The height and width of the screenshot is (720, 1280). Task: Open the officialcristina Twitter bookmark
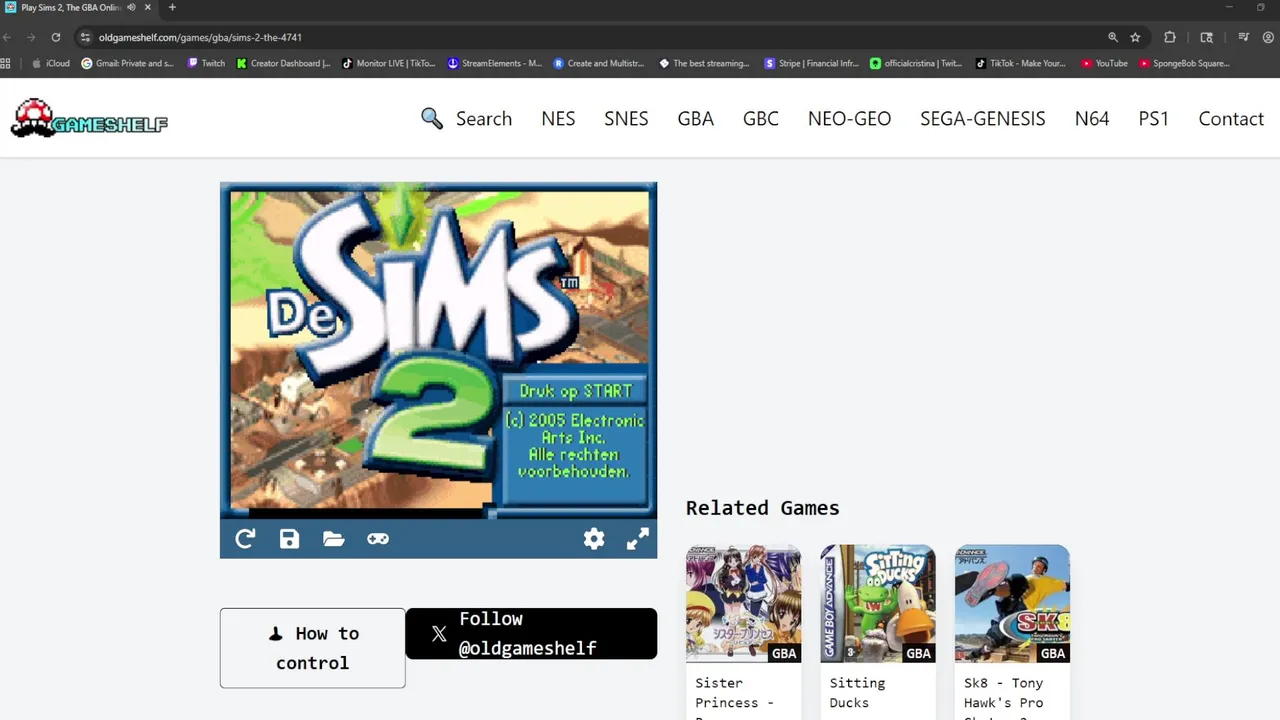(916, 63)
